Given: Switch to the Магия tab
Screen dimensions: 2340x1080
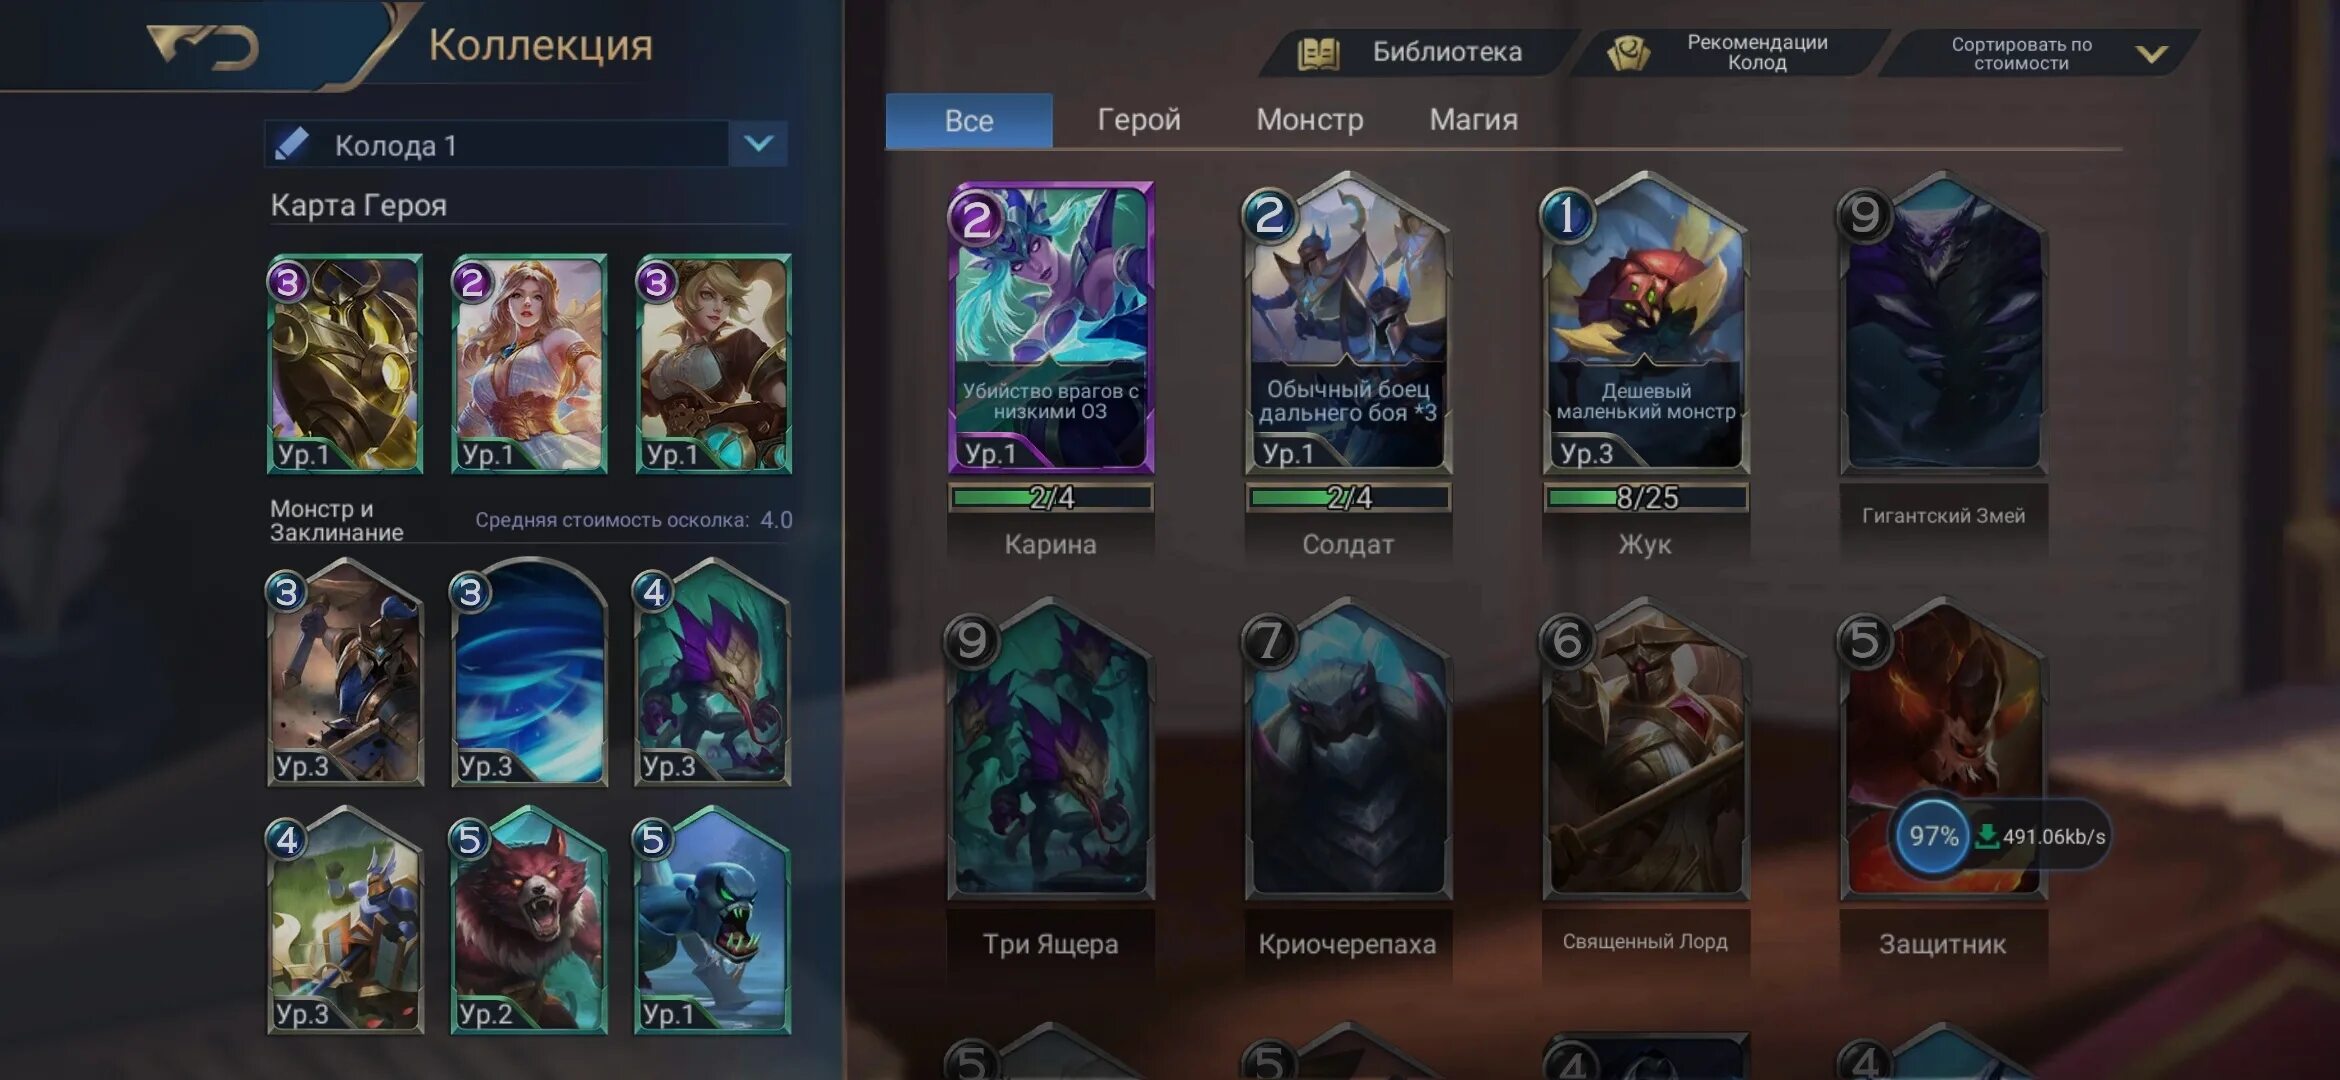Looking at the screenshot, I should click(1473, 120).
